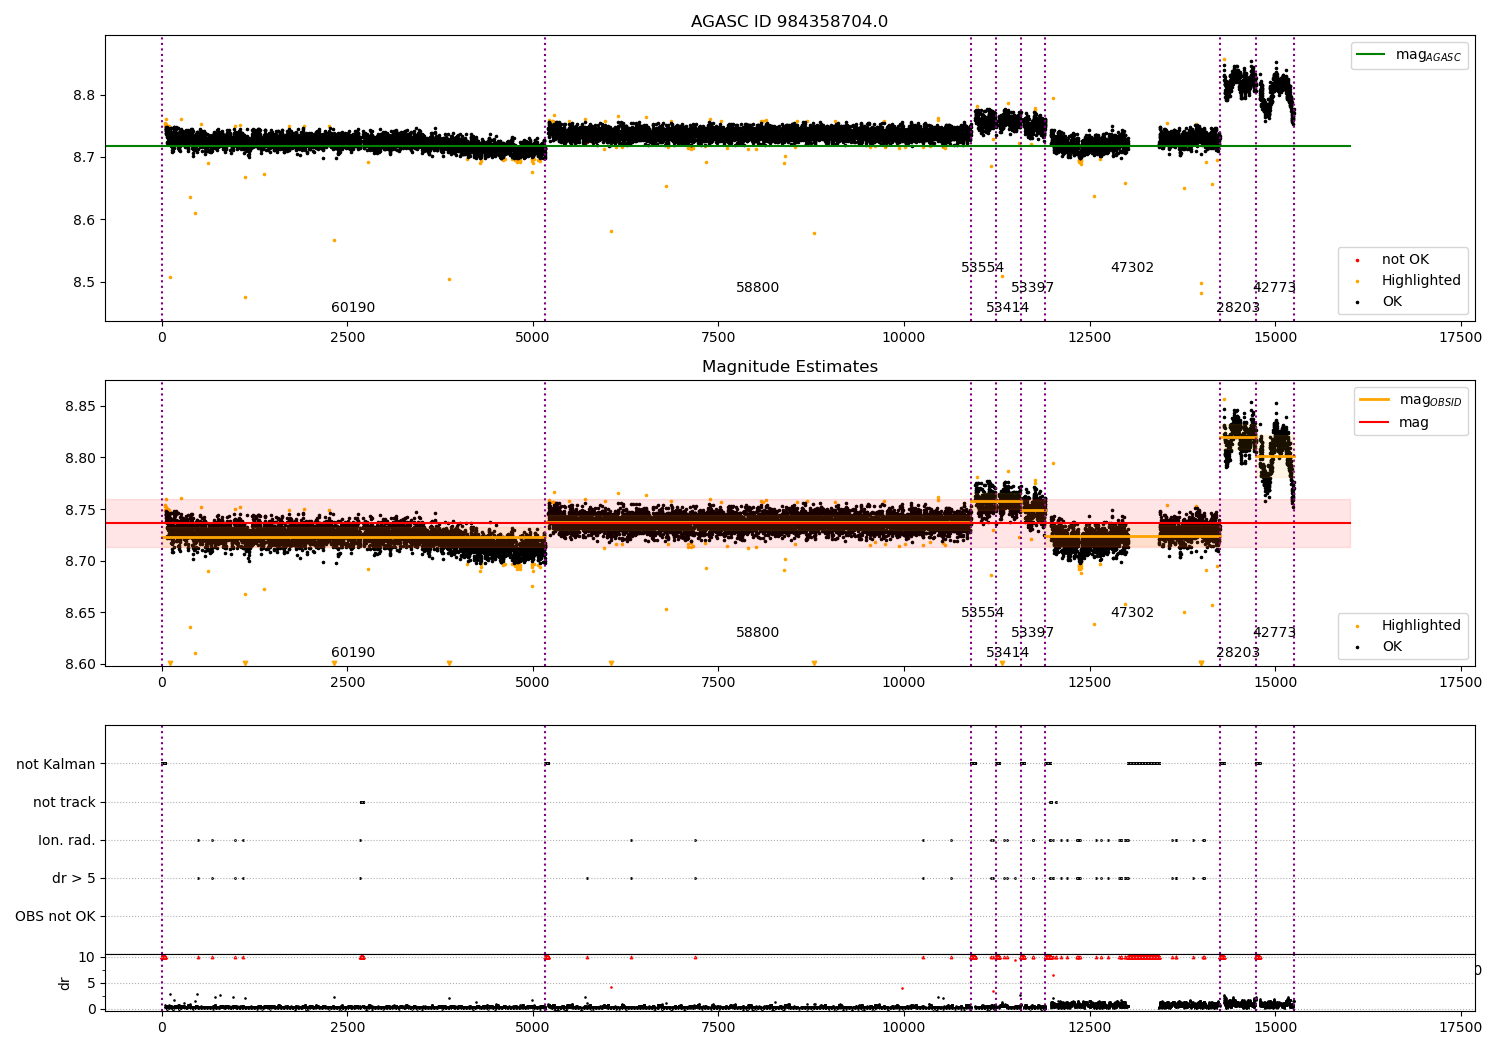
Task: Click the rotated 'dr' y-axis label
Action: (x=65, y=983)
